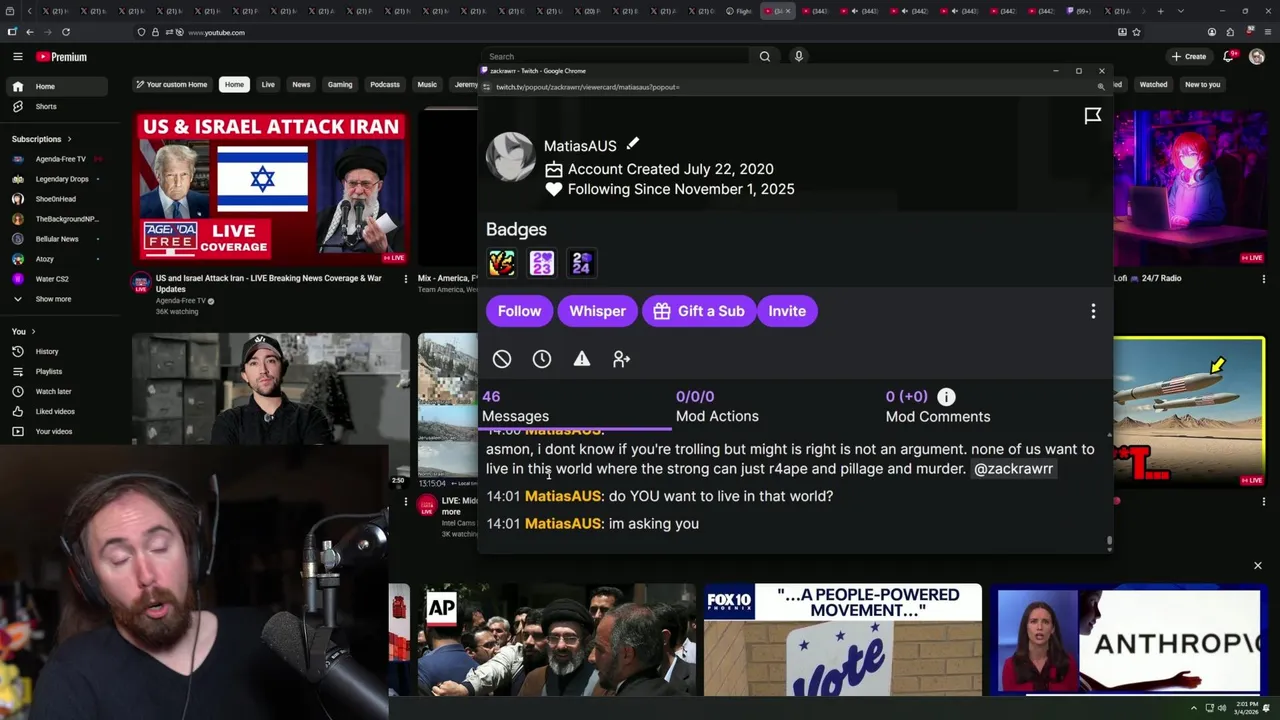Image resolution: width=1280 pixels, height=720 pixels.
Task: Open the viewer card three-dot options menu
Action: pyautogui.click(x=1093, y=311)
